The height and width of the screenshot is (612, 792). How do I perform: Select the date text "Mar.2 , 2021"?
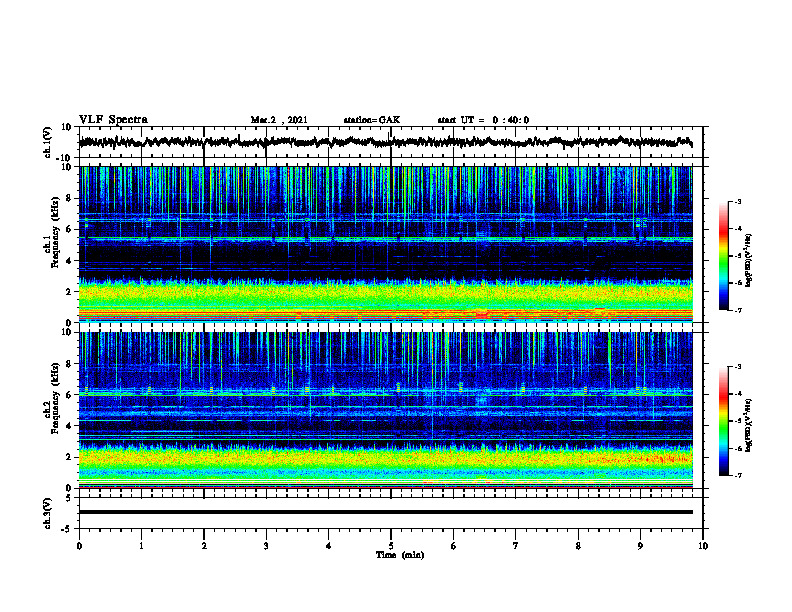pos(279,120)
